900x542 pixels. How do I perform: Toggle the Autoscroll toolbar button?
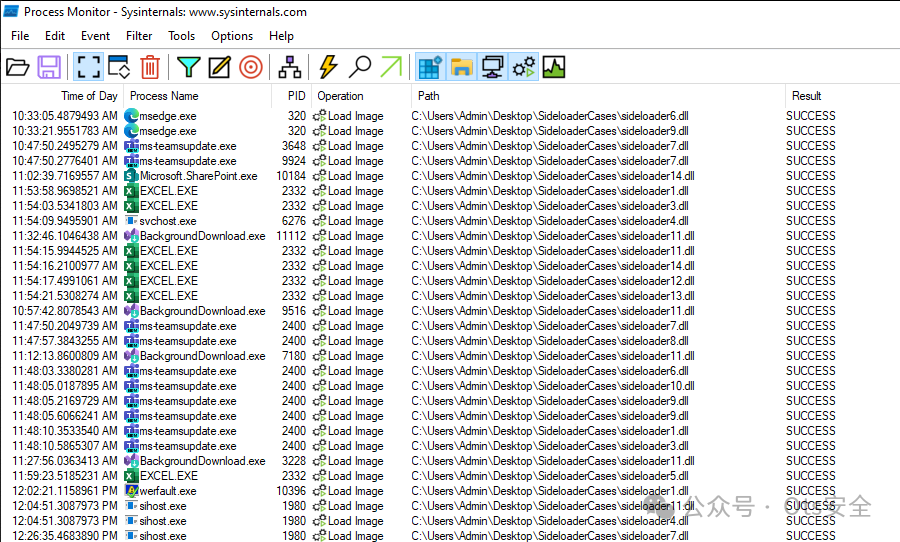(x=119, y=67)
